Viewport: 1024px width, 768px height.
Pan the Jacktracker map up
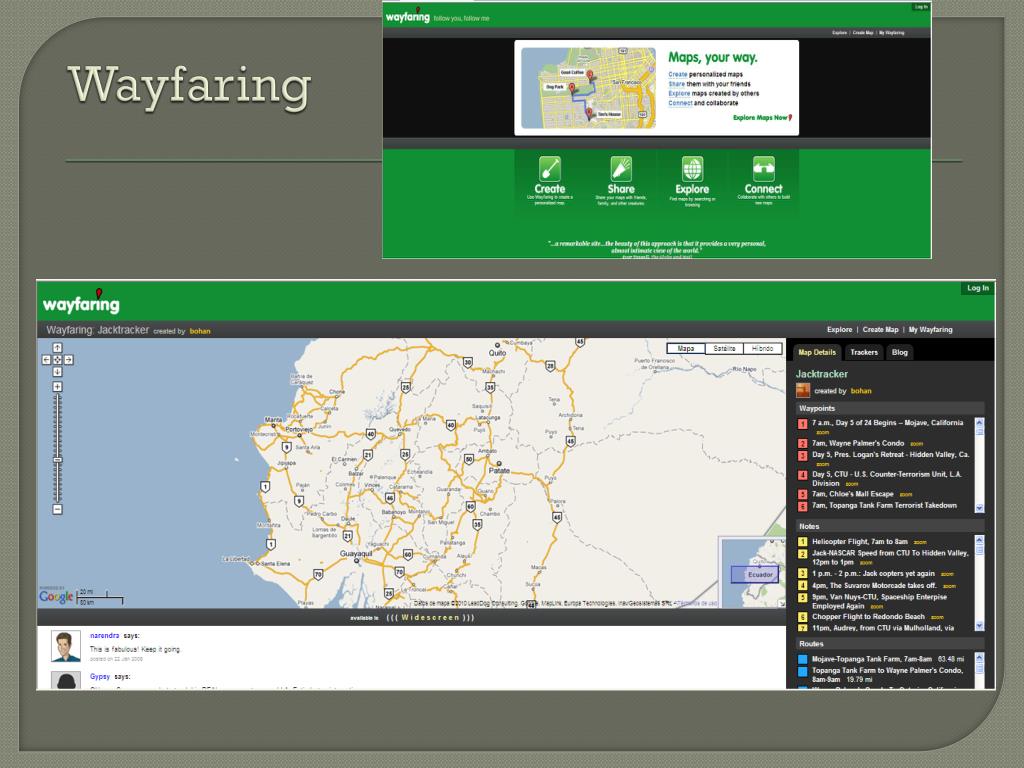coord(57,348)
